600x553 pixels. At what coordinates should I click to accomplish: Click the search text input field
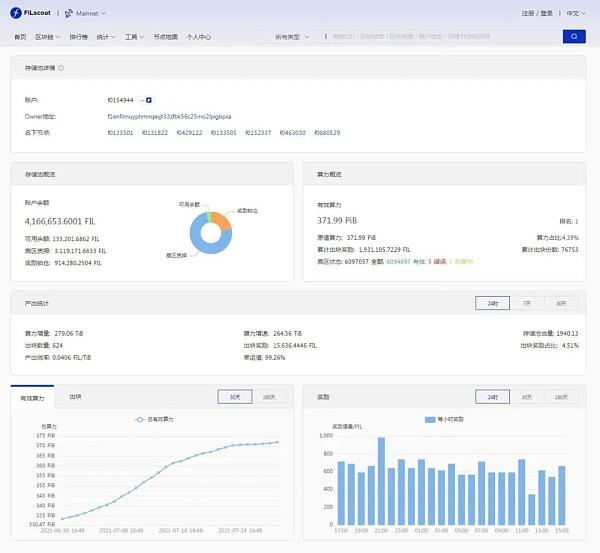click(444, 36)
